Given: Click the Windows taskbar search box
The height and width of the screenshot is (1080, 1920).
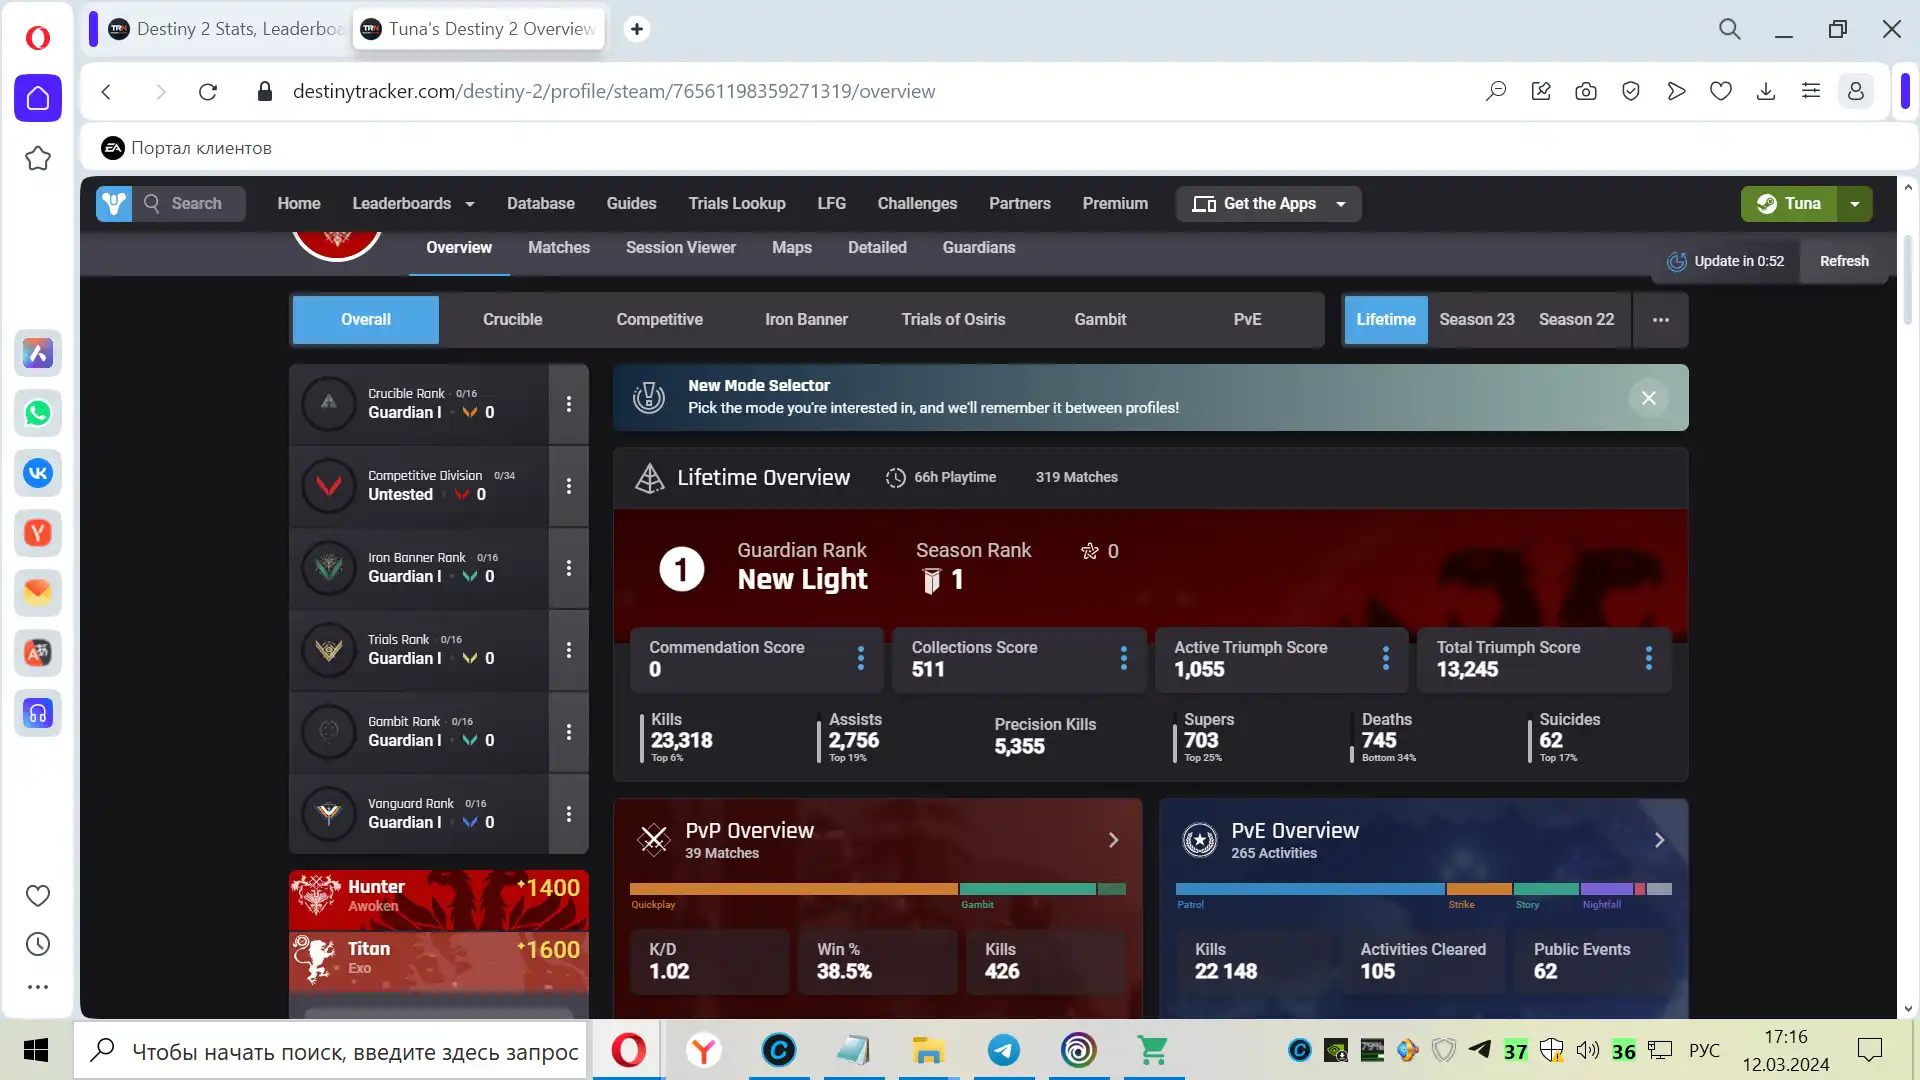Looking at the screenshot, I should coord(332,1051).
